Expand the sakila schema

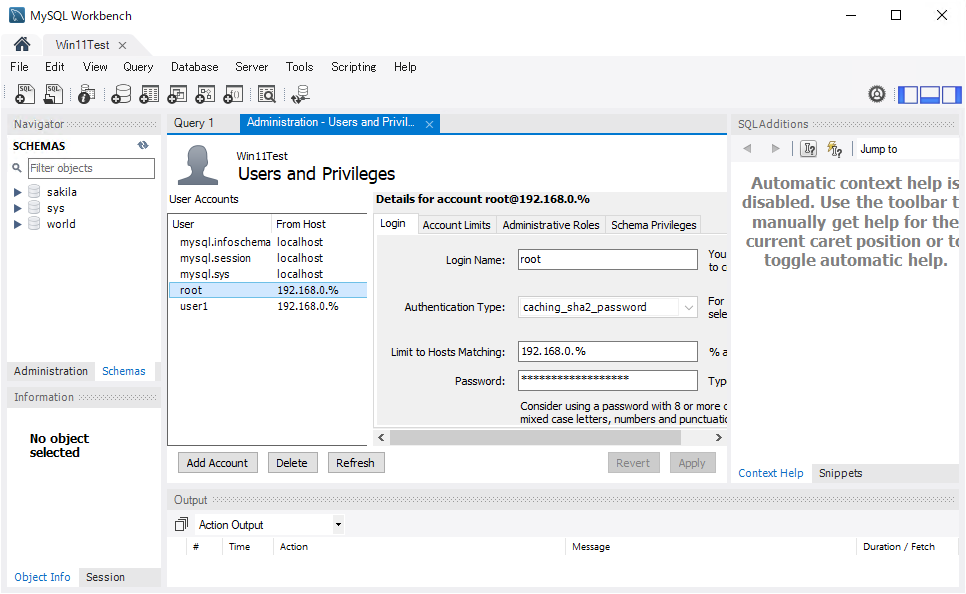(x=18, y=192)
